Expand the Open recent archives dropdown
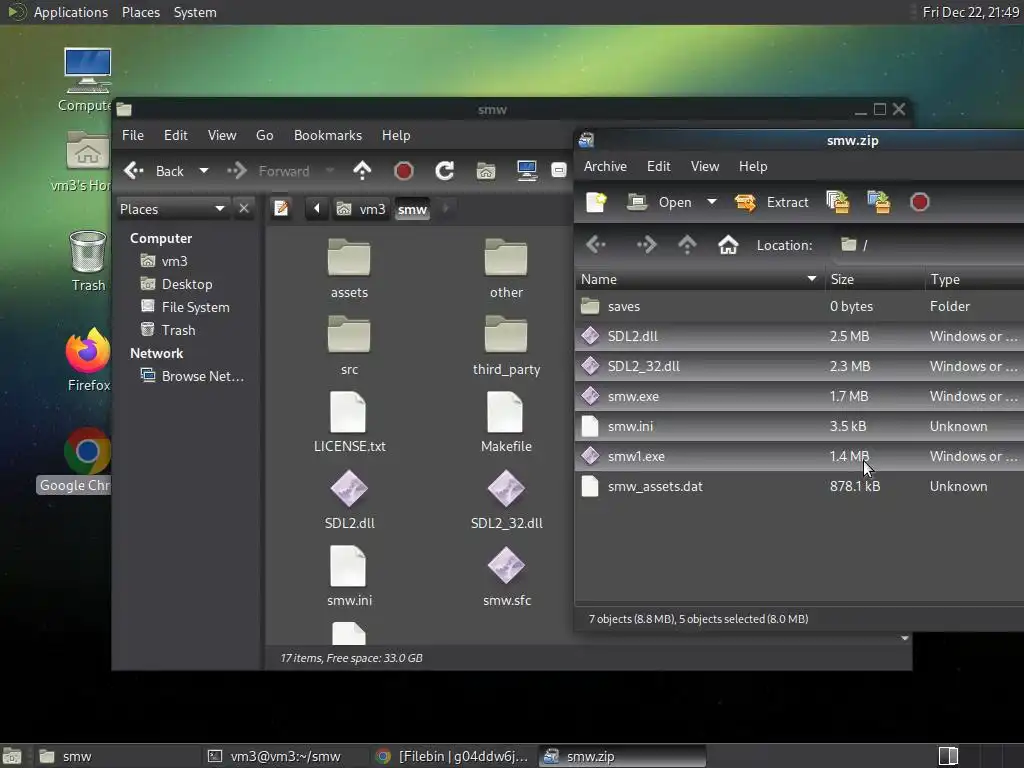Viewport: 1024px width, 768px height. click(712, 202)
